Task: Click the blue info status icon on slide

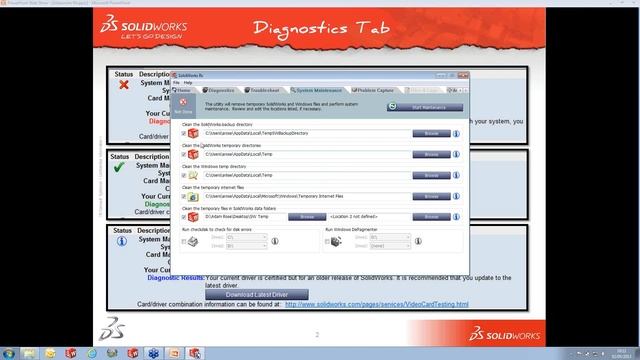Action: coord(122,241)
